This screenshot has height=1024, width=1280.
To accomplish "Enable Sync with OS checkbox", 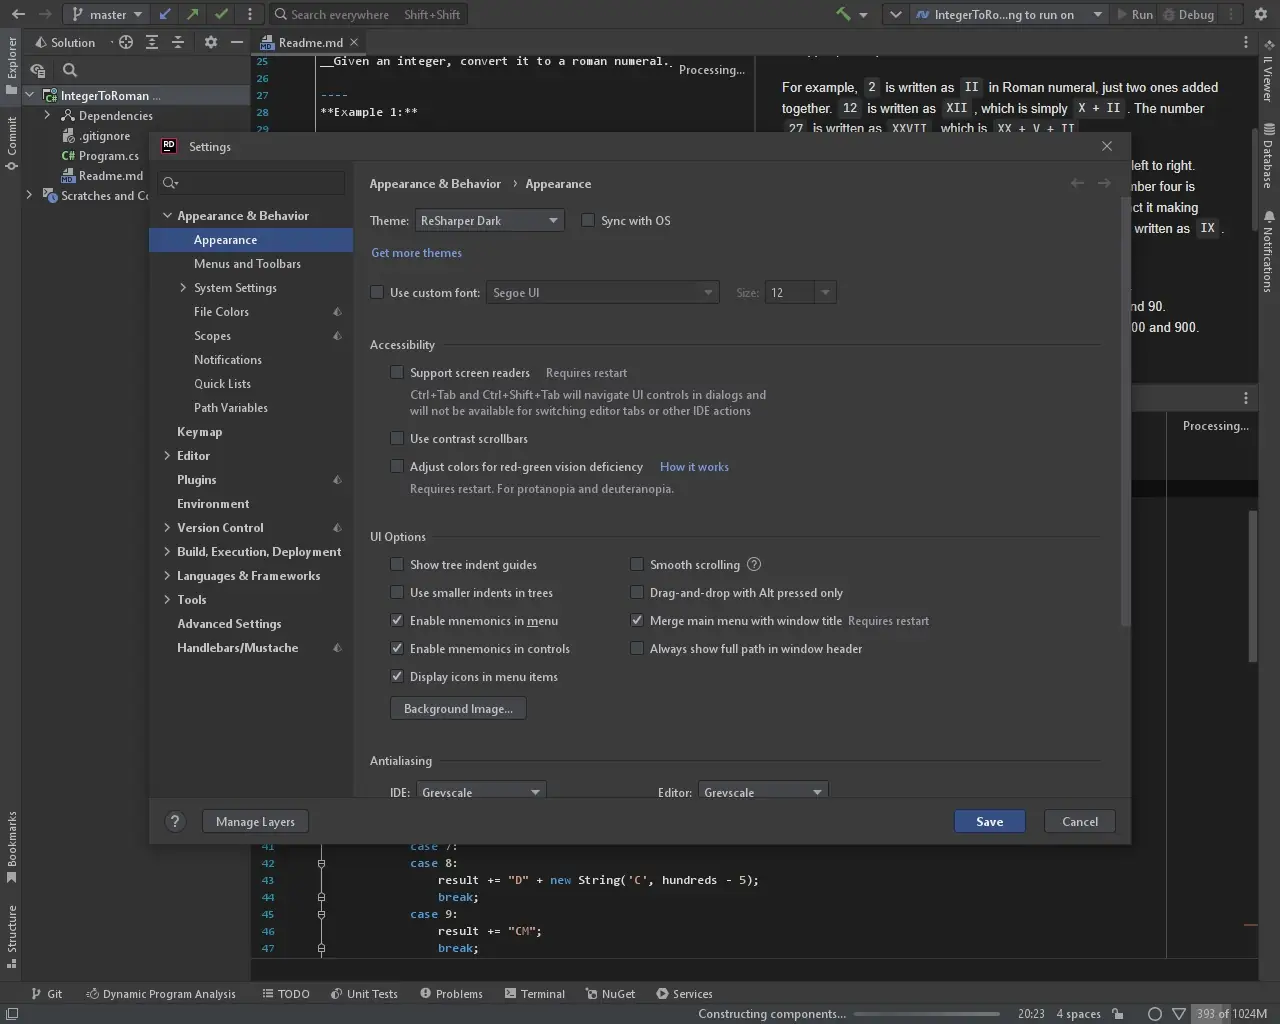I will (588, 220).
